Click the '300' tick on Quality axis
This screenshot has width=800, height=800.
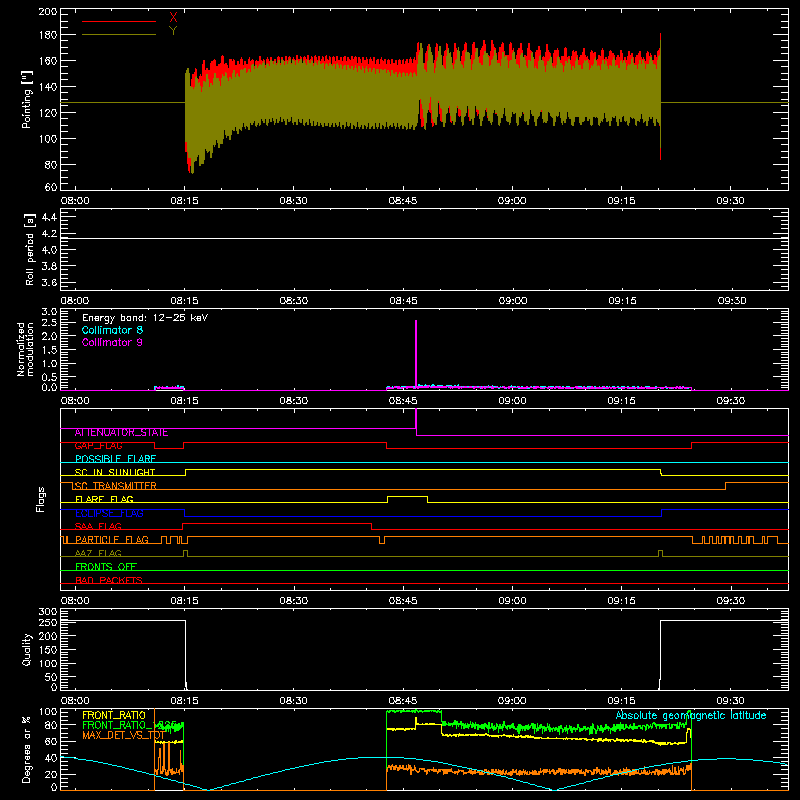(48, 612)
